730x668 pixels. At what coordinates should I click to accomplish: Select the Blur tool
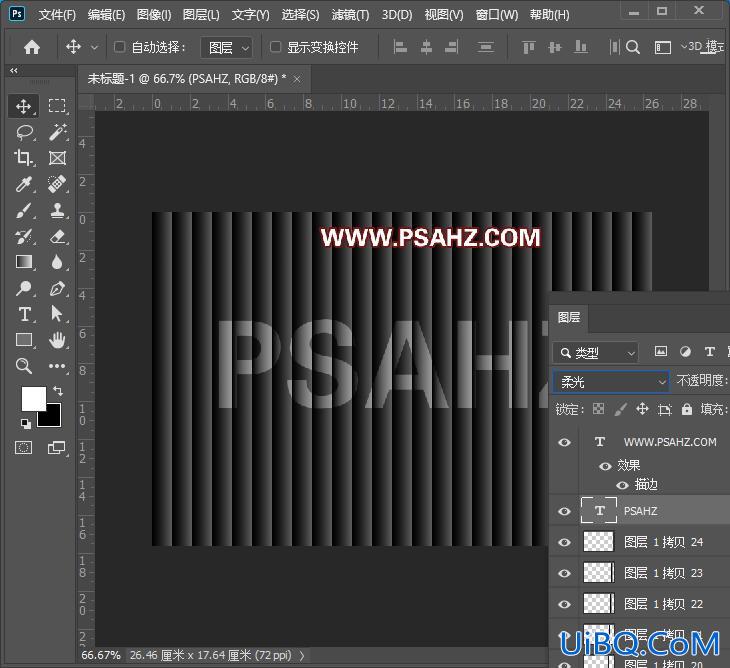(57, 262)
